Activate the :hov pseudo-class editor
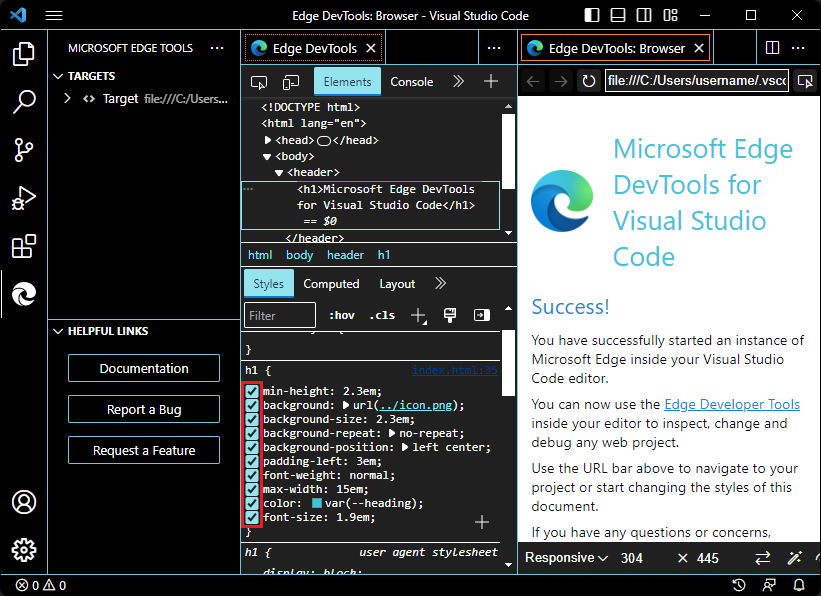This screenshot has width=821, height=596. point(342,314)
